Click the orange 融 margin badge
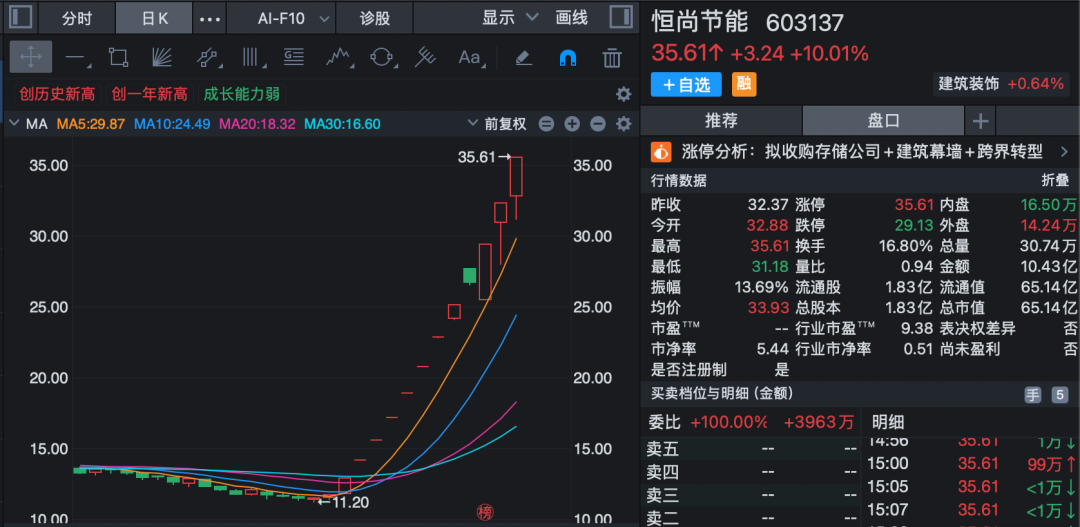 tap(743, 85)
